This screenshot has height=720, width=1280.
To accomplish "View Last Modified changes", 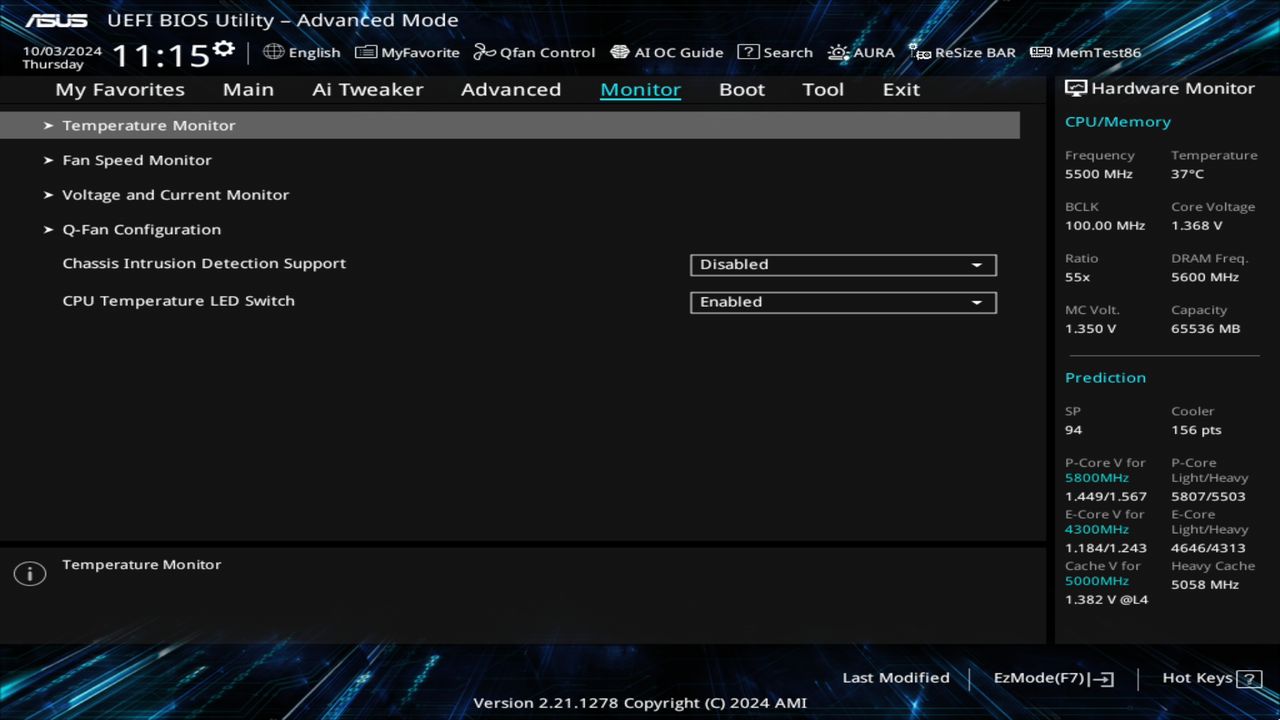I will (895, 677).
